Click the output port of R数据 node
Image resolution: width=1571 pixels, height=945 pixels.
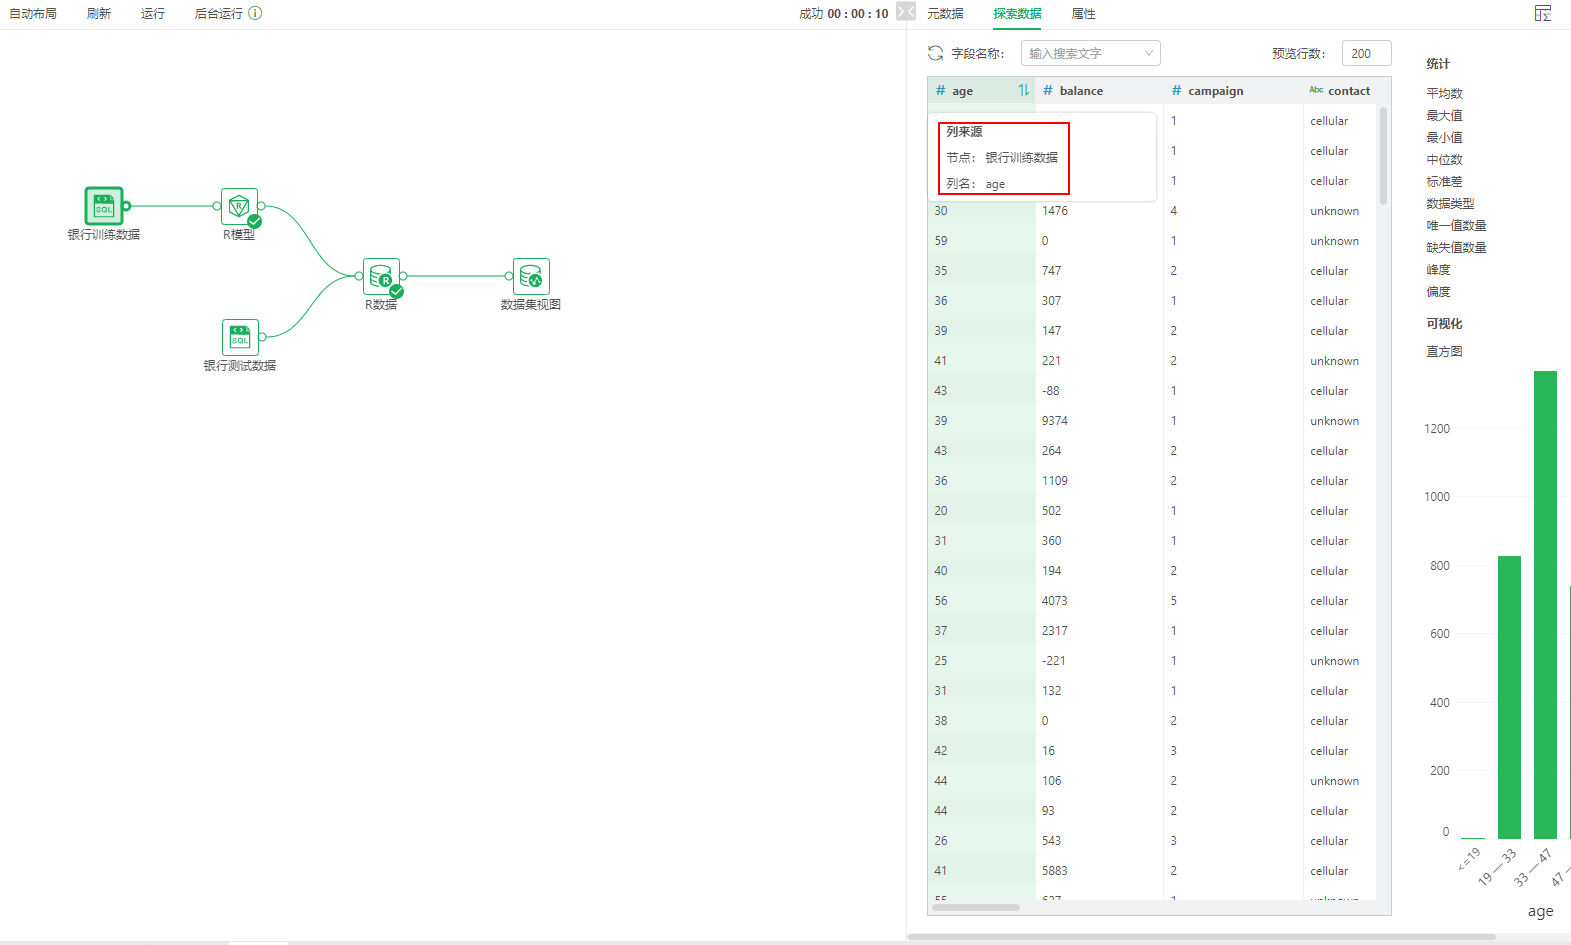(404, 276)
